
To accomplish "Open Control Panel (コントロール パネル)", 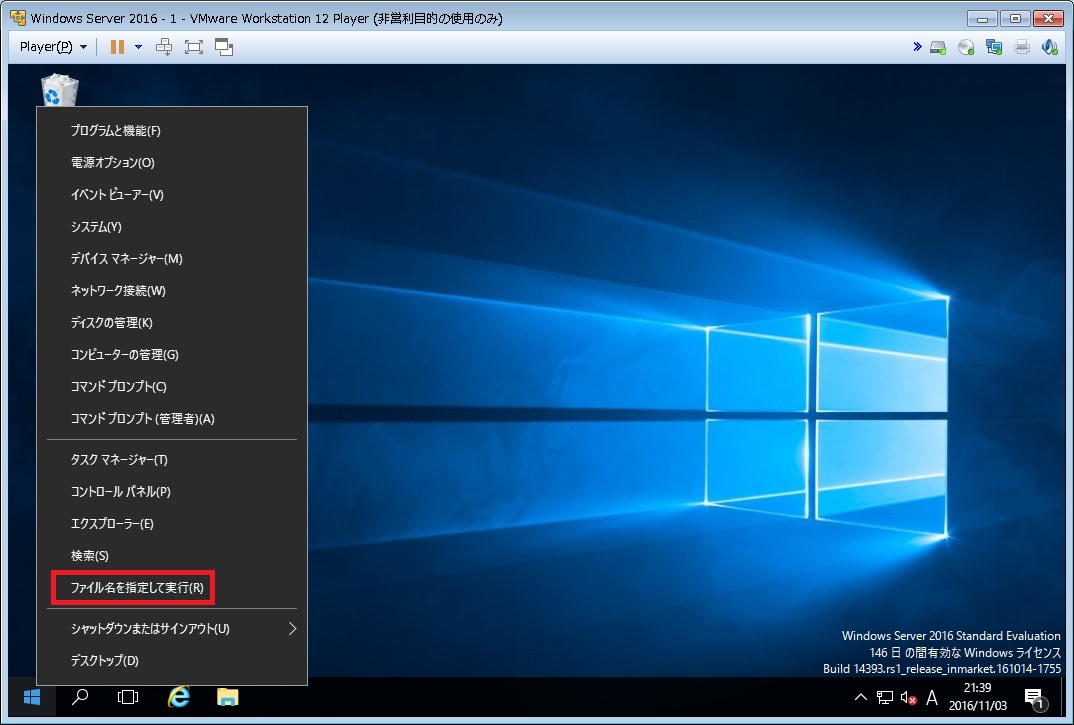I will pos(171,491).
